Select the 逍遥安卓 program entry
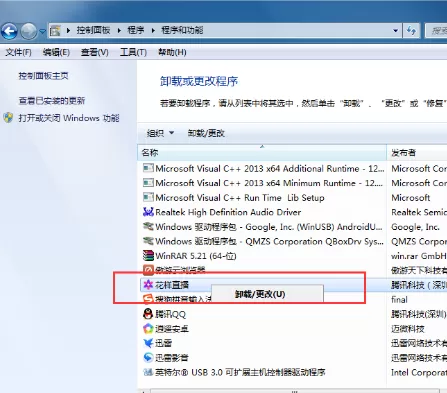The height and width of the screenshot is (393, 447). 172,329
